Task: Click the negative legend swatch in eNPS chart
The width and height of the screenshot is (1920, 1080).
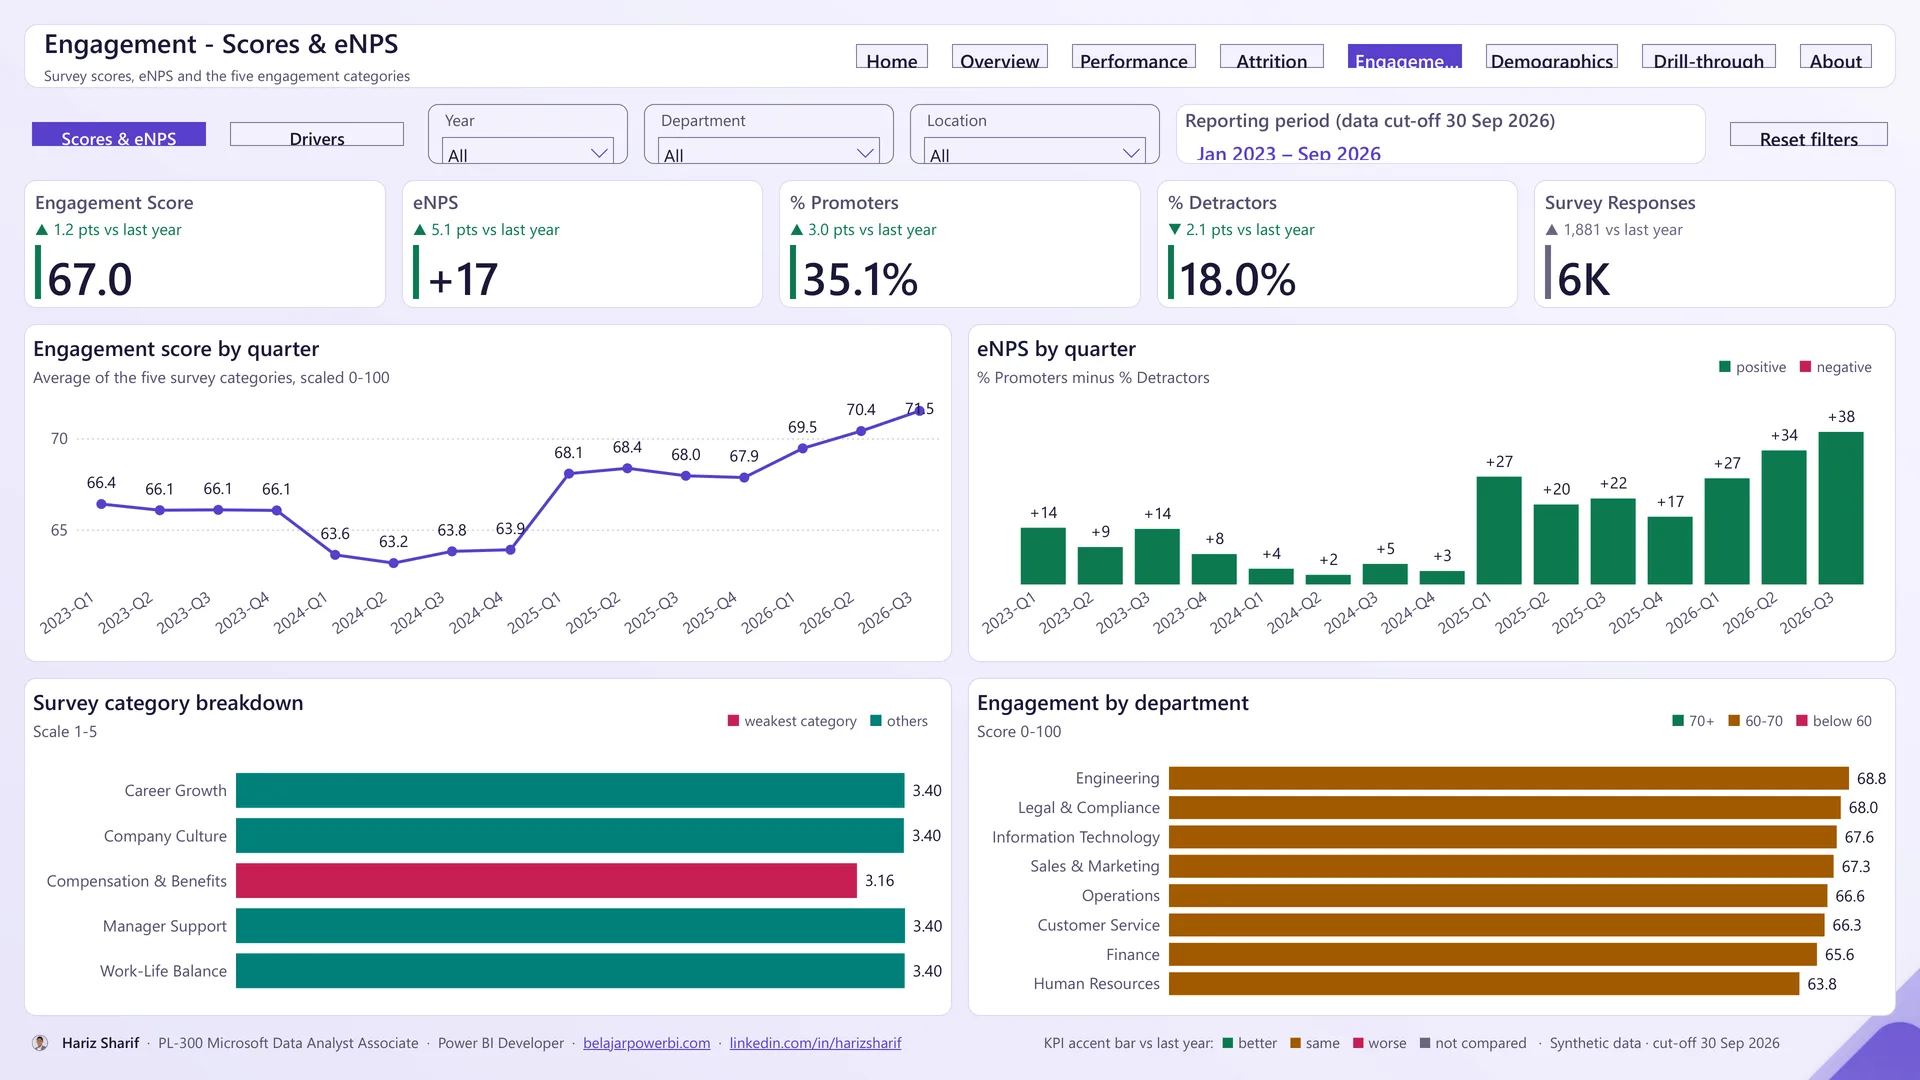Action: (x=1806, y=367)
